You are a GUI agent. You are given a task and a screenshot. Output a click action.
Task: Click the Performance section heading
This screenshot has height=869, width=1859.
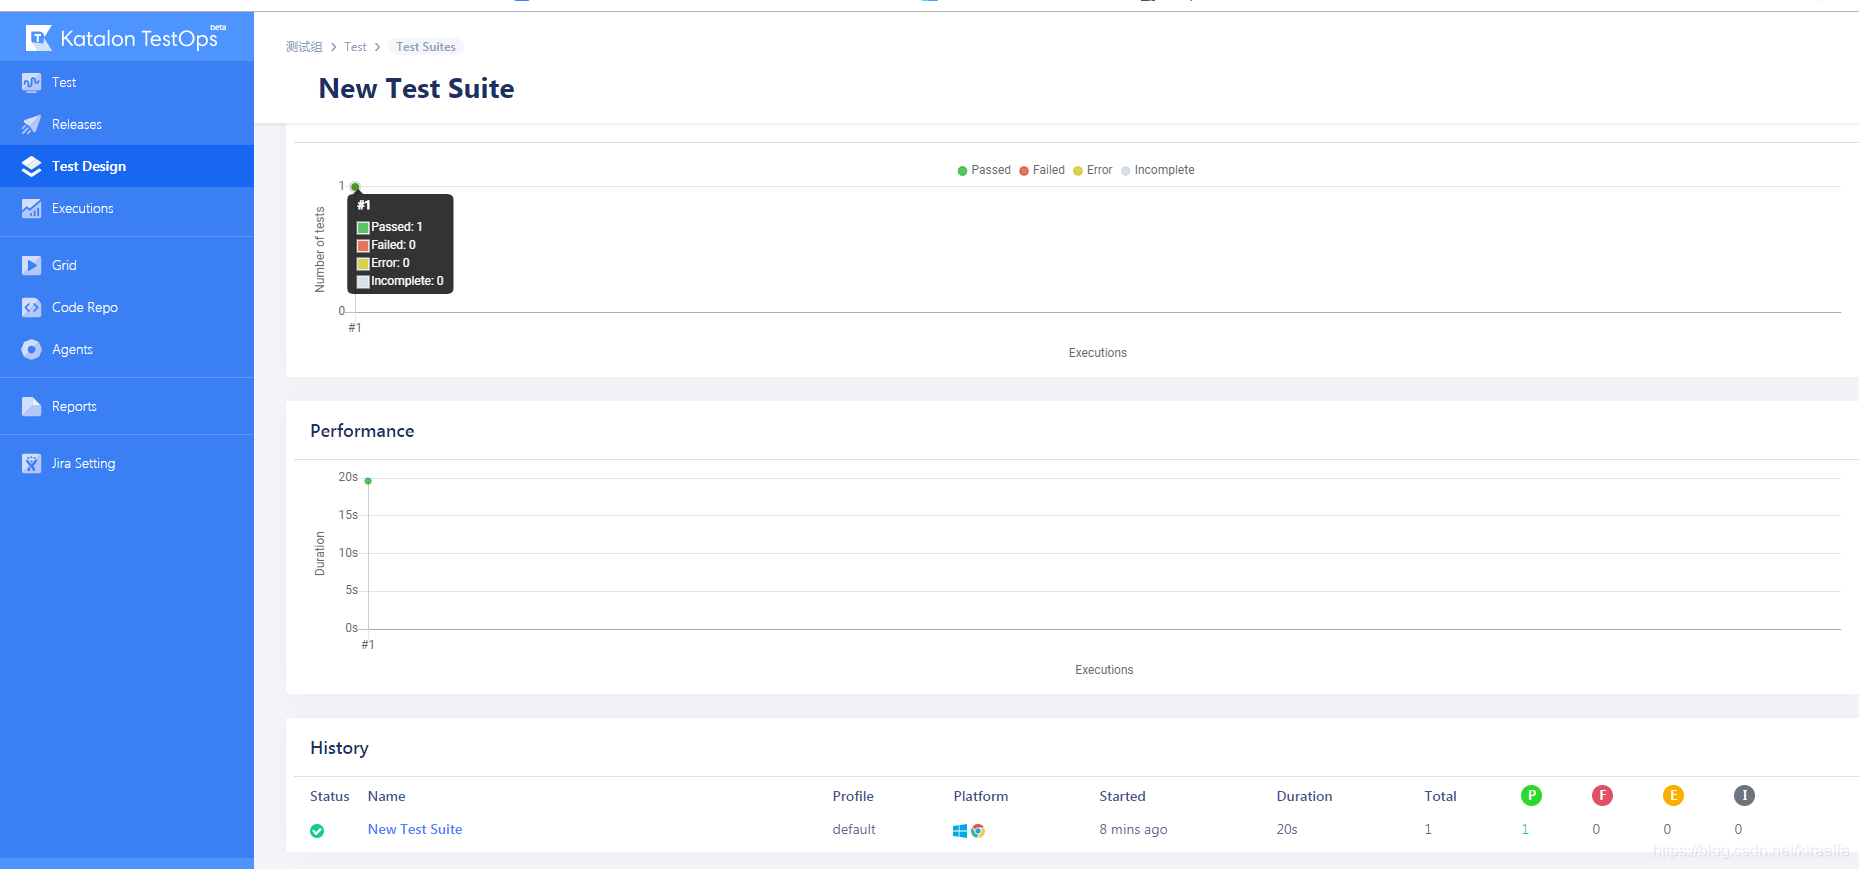point(362,431)
